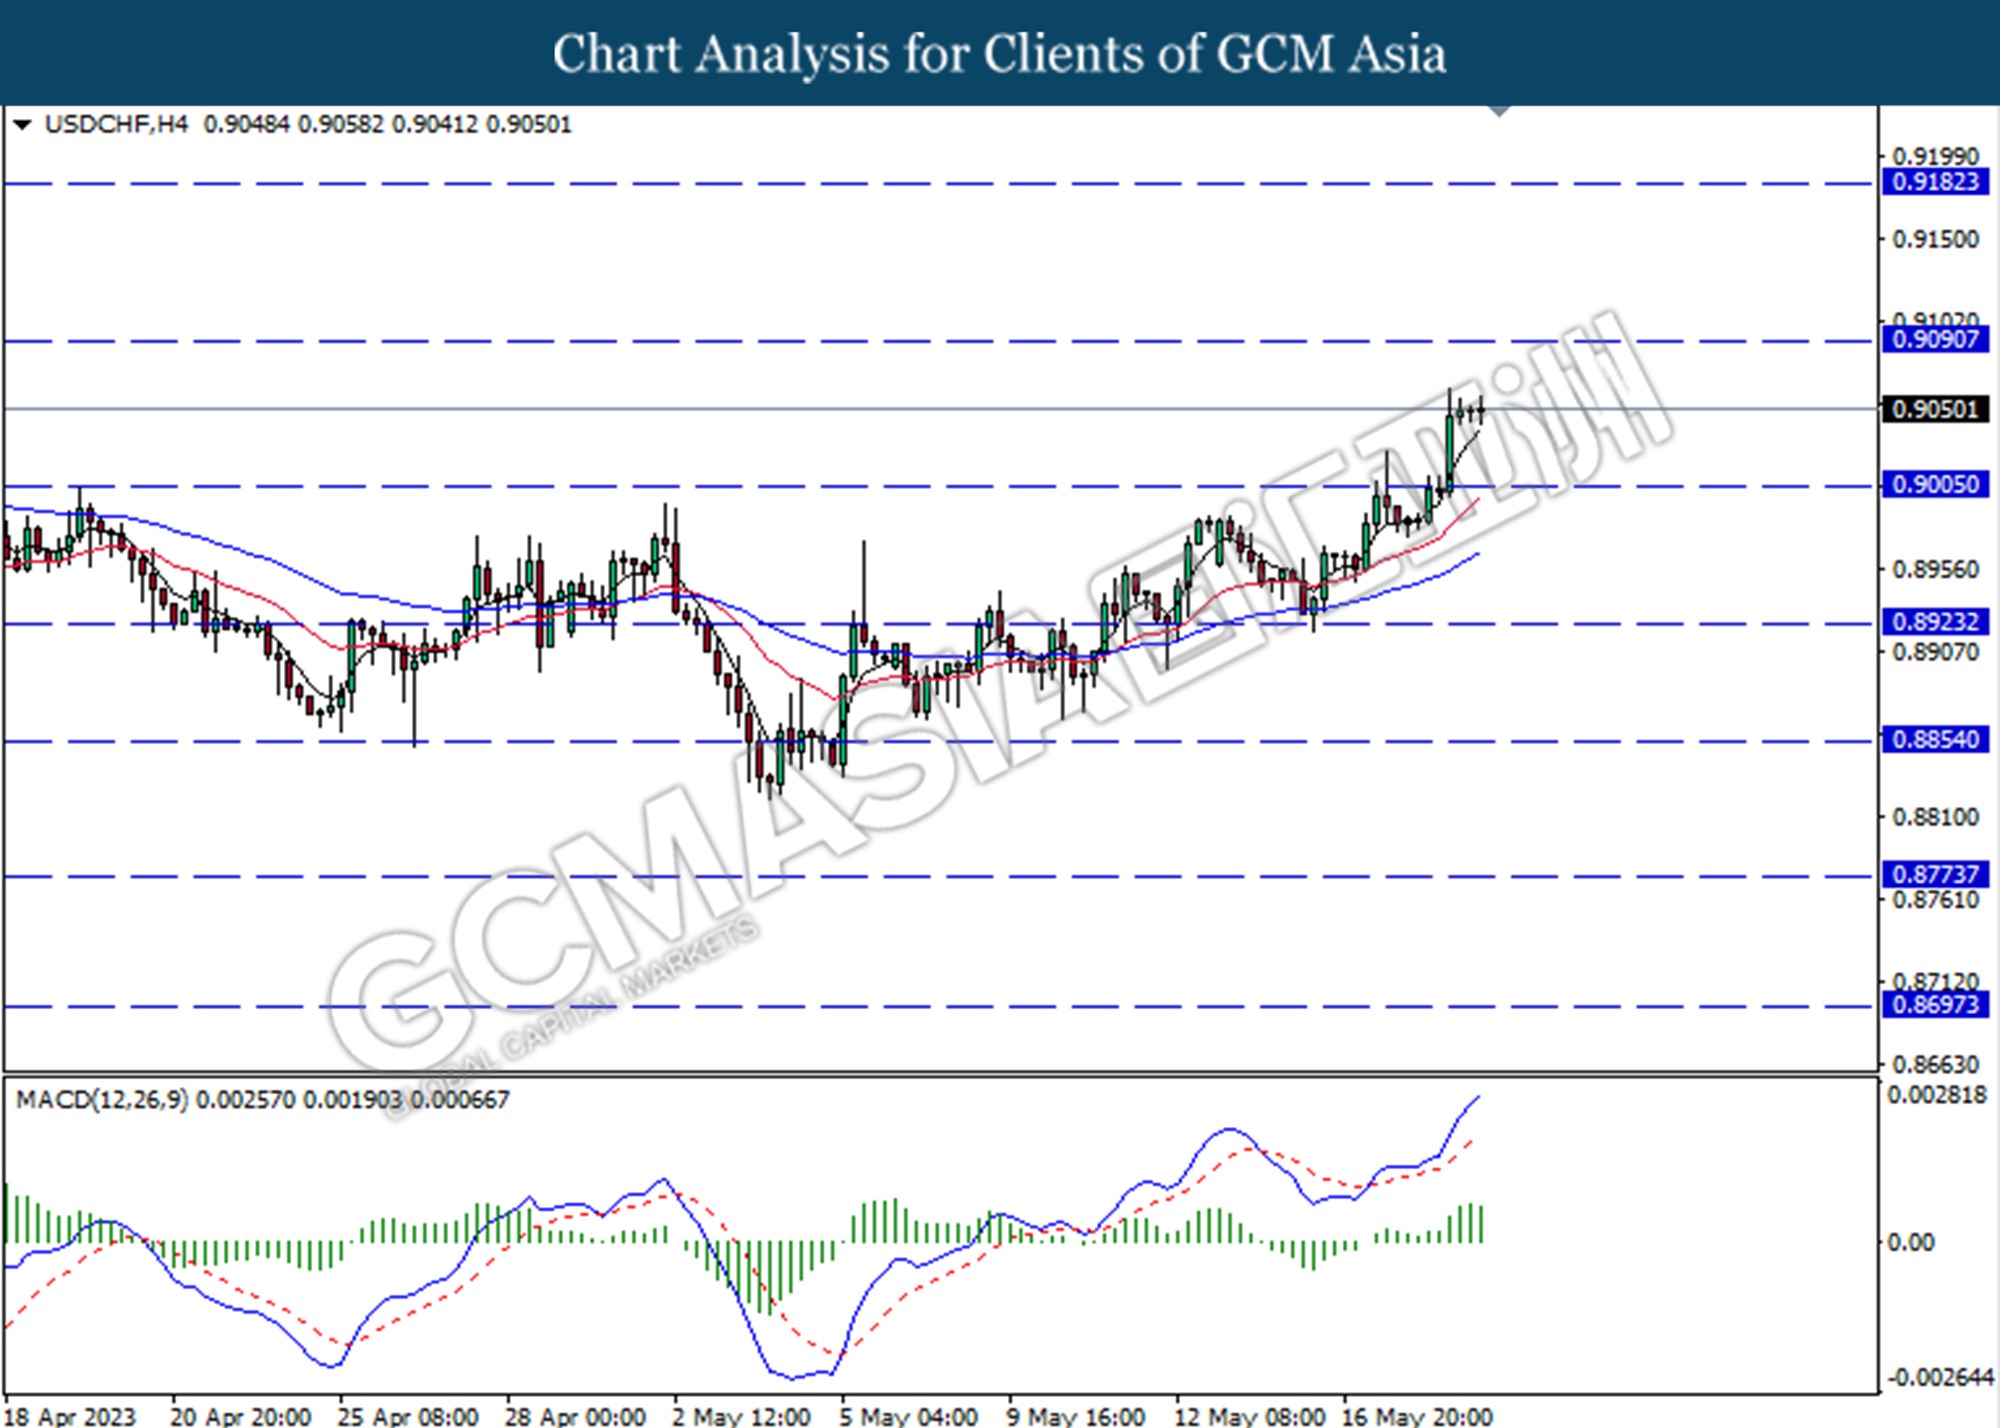This screenshot has height=1428, width=2000.
Task: Select the 0.86973 price level label
Action: point(1936,1004)
